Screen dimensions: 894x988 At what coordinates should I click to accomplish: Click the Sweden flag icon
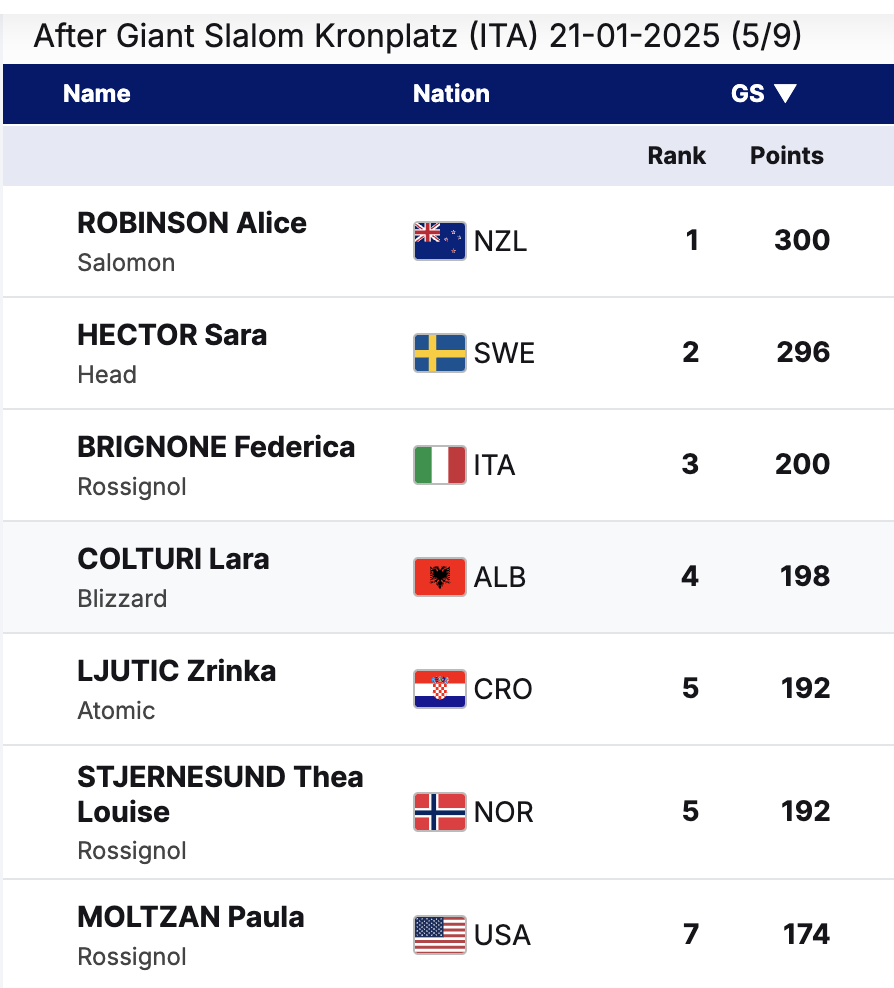point(439,353)
